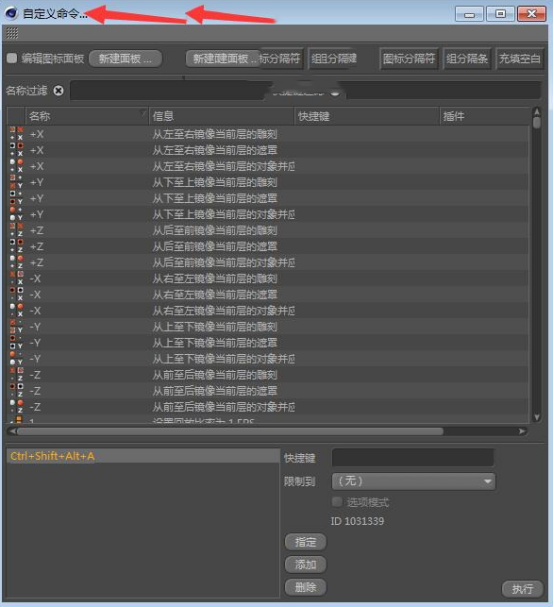554x607 pixels.
Task: Enable the 编辑图标面板 checkbox
Action: pyautogui.click(x=12, y=58)
